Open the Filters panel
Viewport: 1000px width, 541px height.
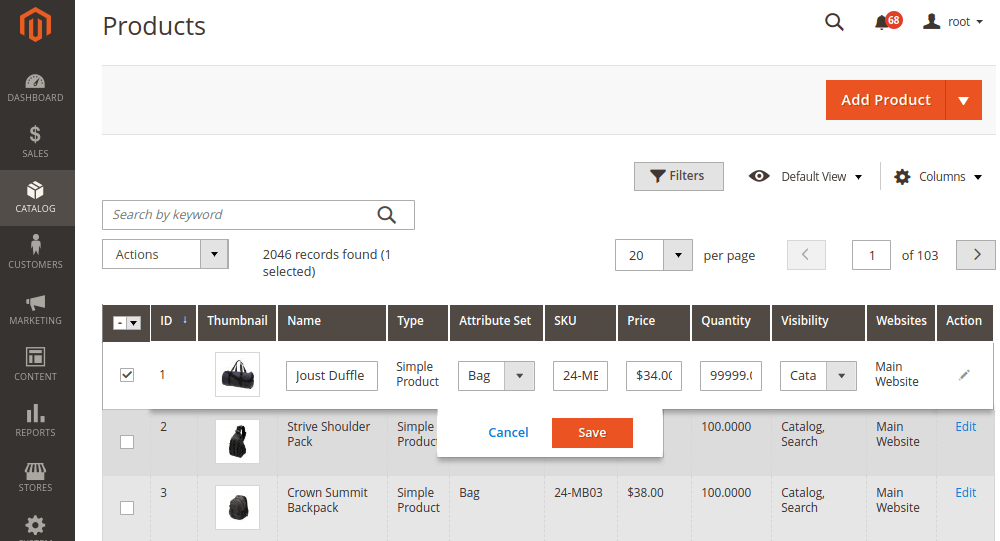pyautogui.click(x=679, y=176)
